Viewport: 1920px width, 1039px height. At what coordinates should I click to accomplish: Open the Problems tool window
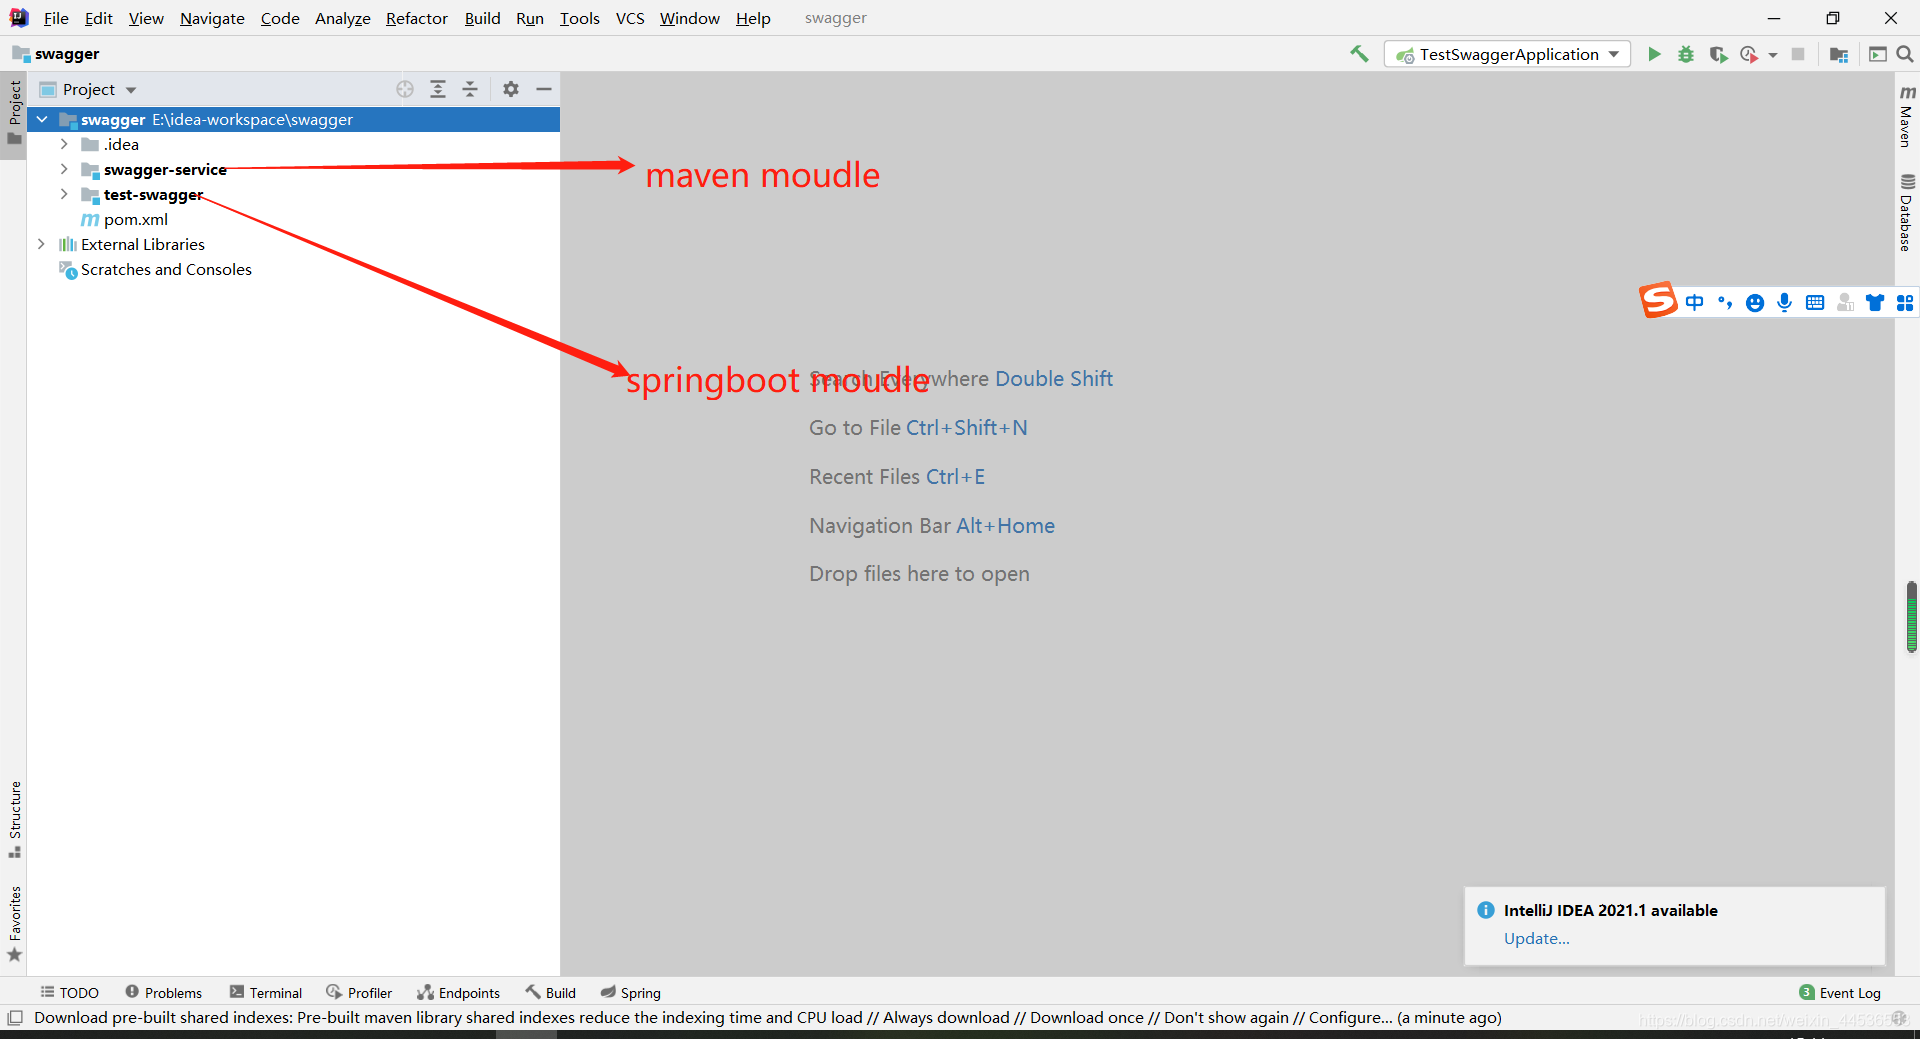(164, 992)
